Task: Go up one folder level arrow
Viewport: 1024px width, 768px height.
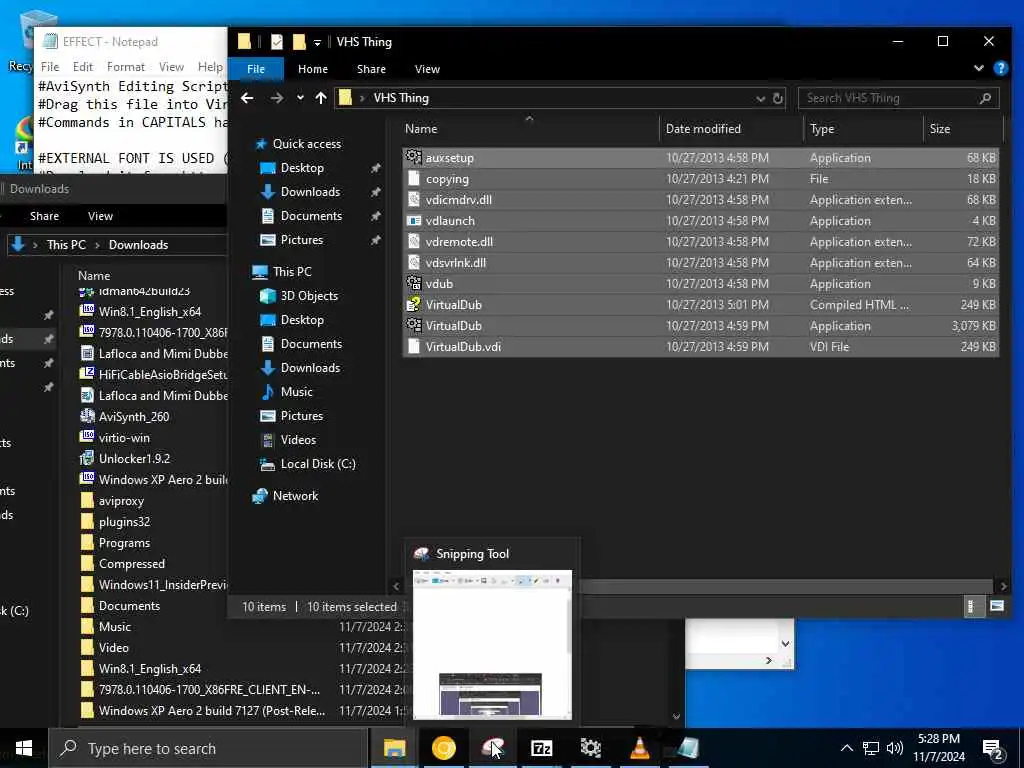Action: click(321, 98)
